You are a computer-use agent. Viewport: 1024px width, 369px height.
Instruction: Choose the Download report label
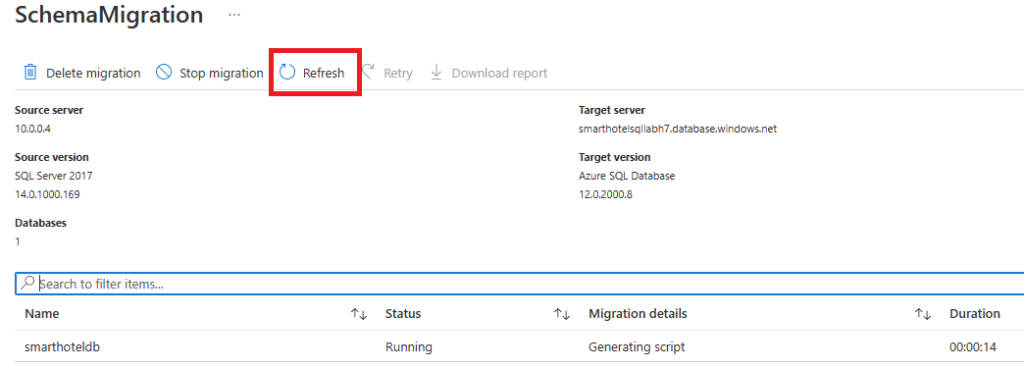pyautogui.click(x=500, y=73)
